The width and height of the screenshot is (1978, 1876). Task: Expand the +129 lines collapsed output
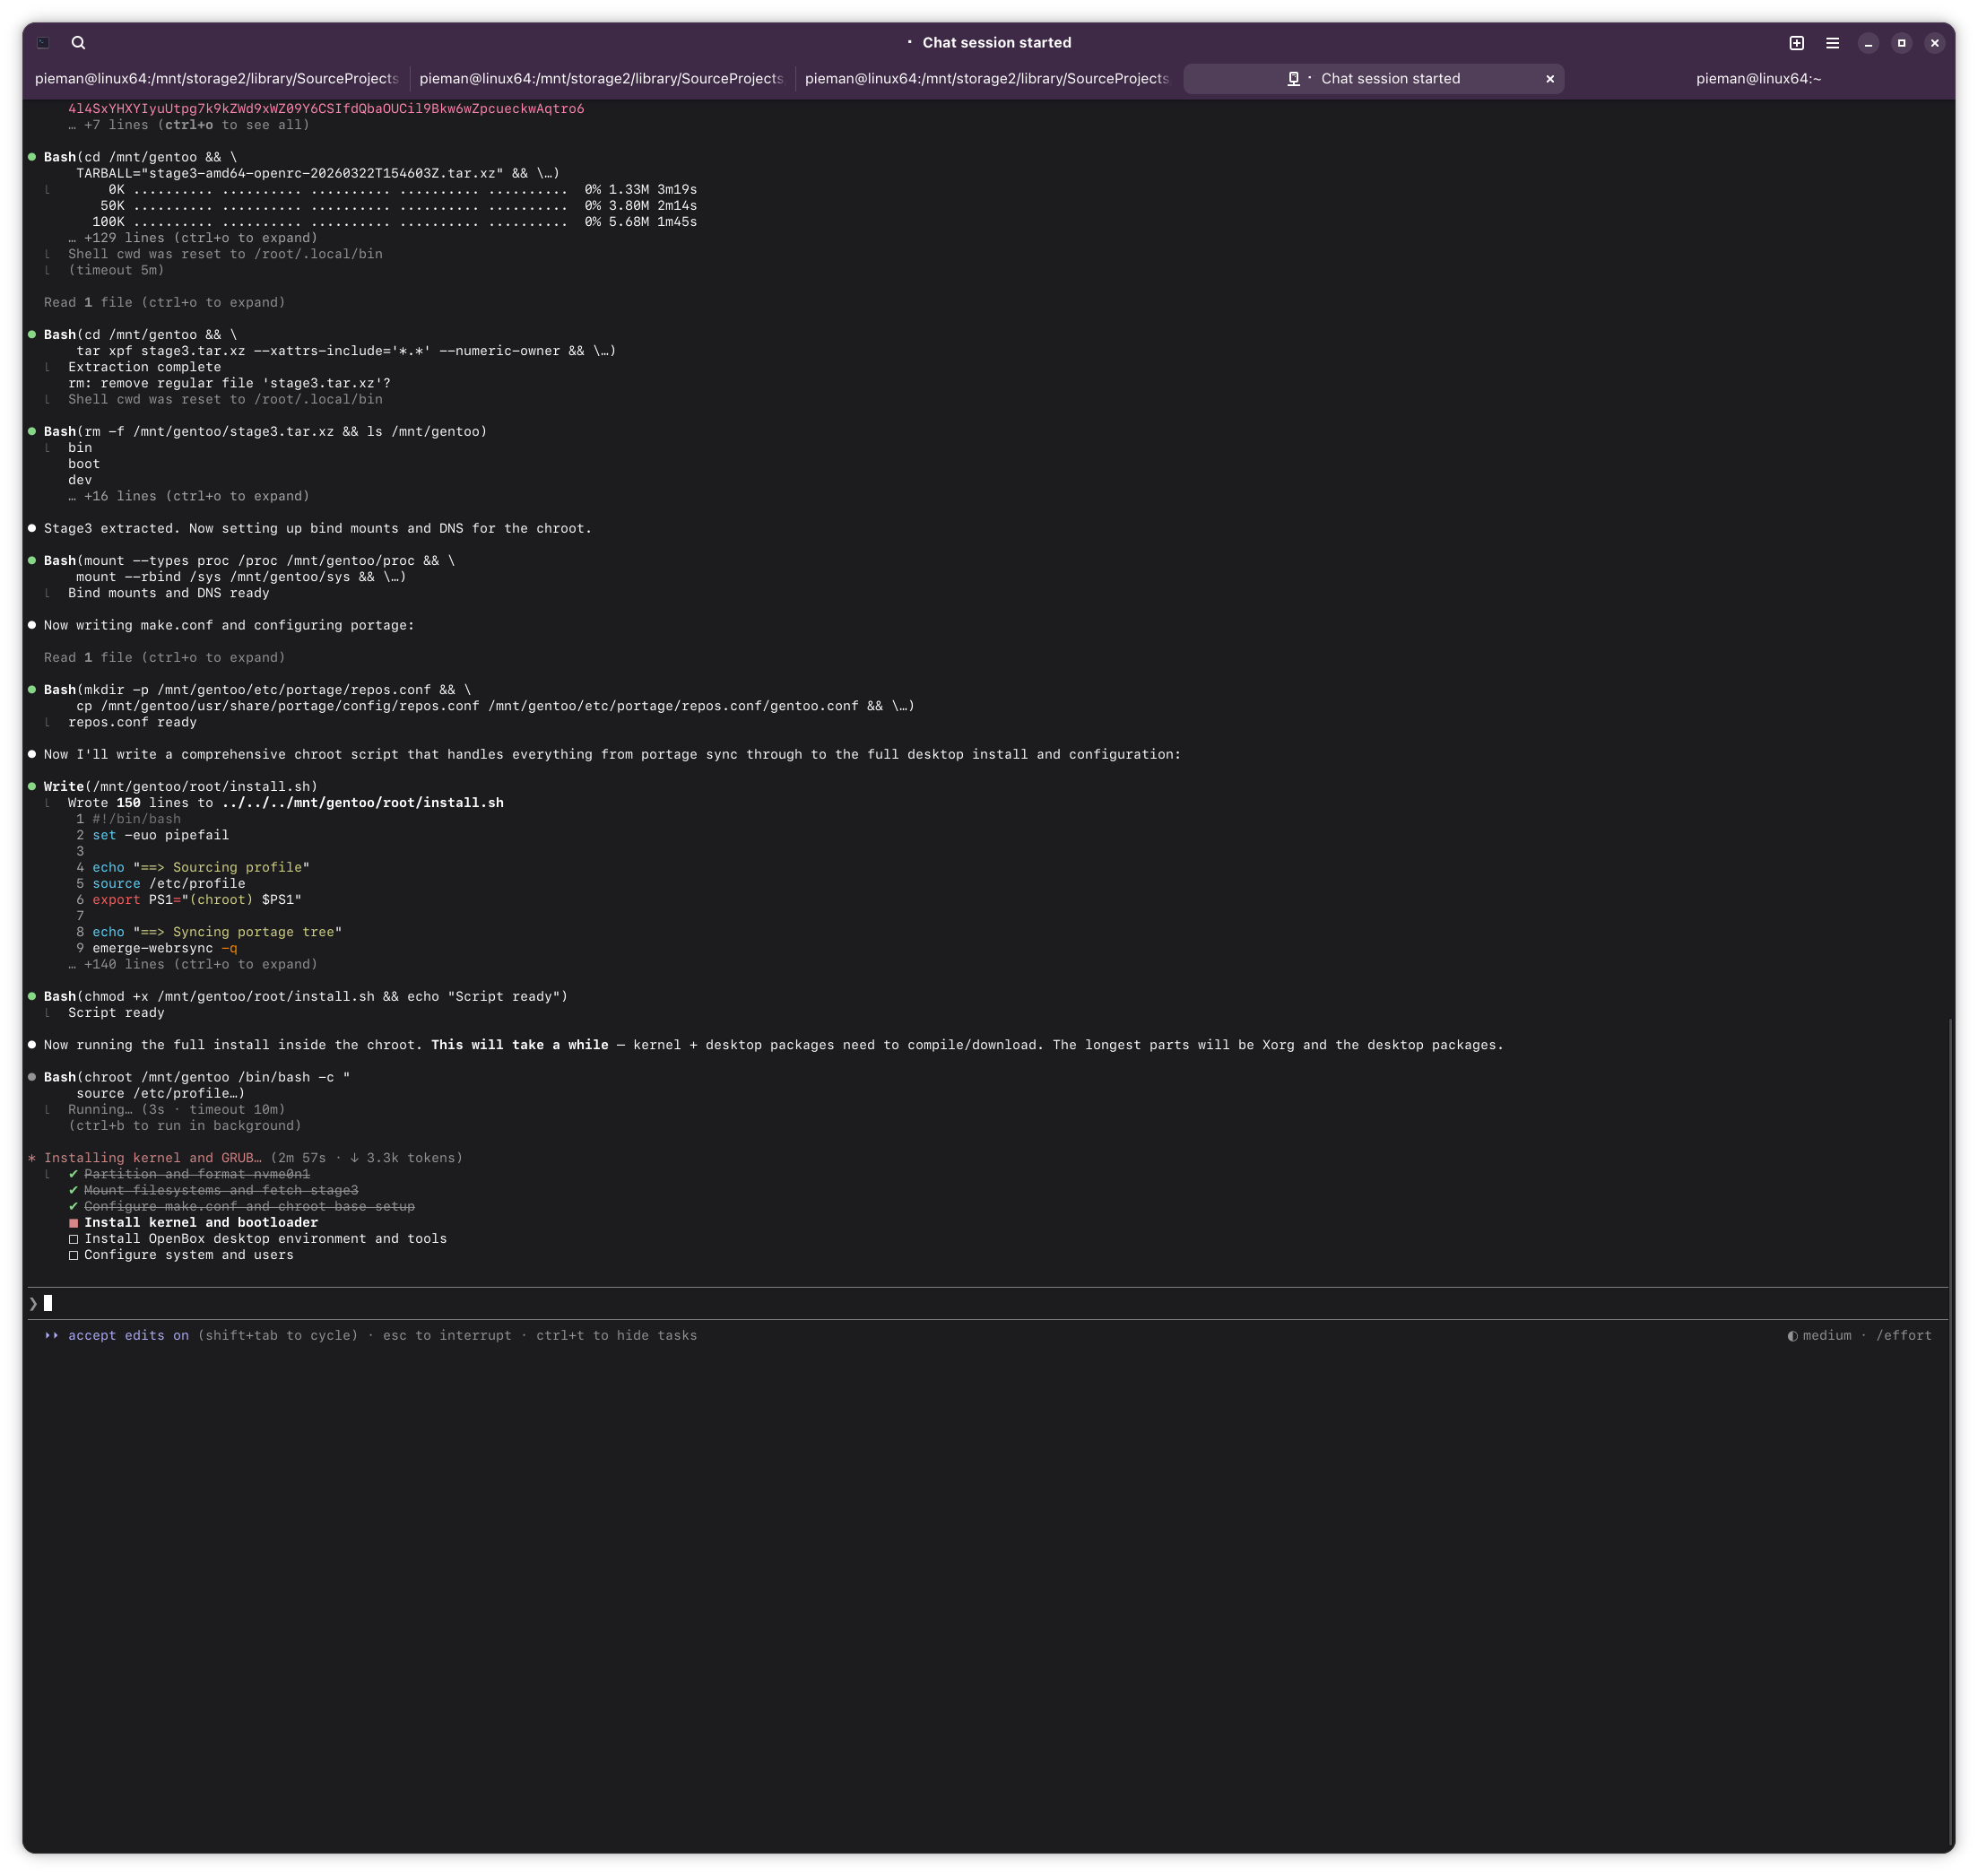point(192,238)
